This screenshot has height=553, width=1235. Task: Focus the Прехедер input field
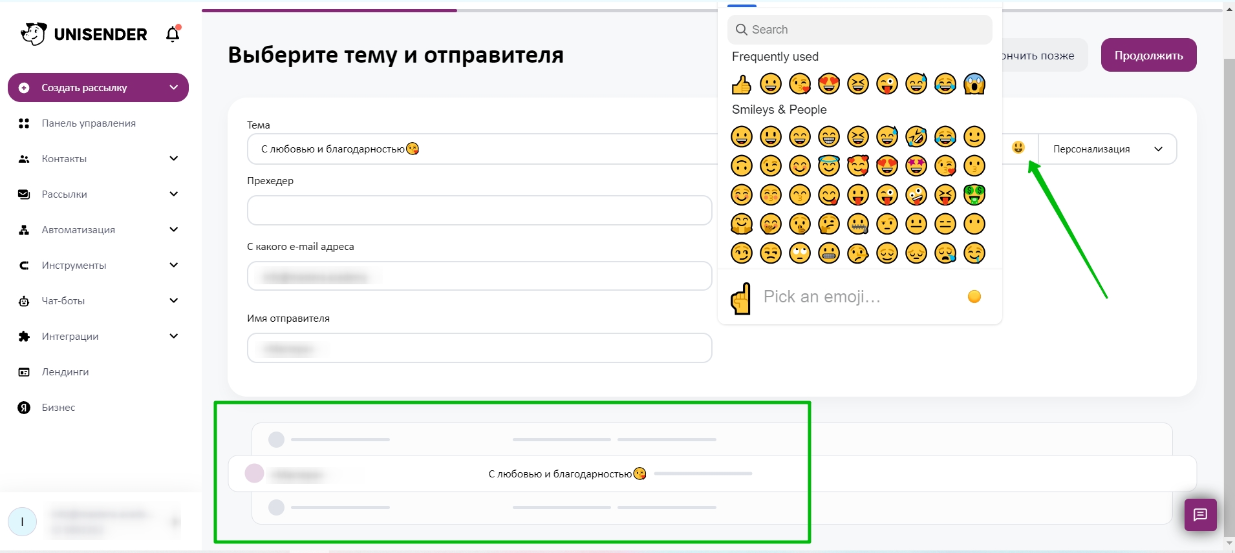point(479,210)
